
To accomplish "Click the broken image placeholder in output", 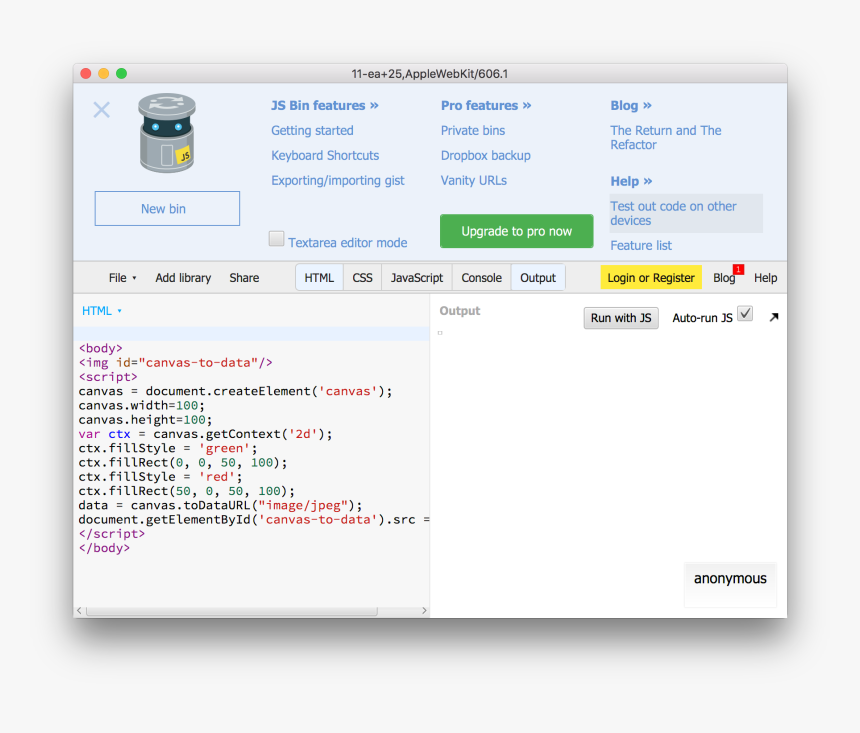I will pos(440,332).
